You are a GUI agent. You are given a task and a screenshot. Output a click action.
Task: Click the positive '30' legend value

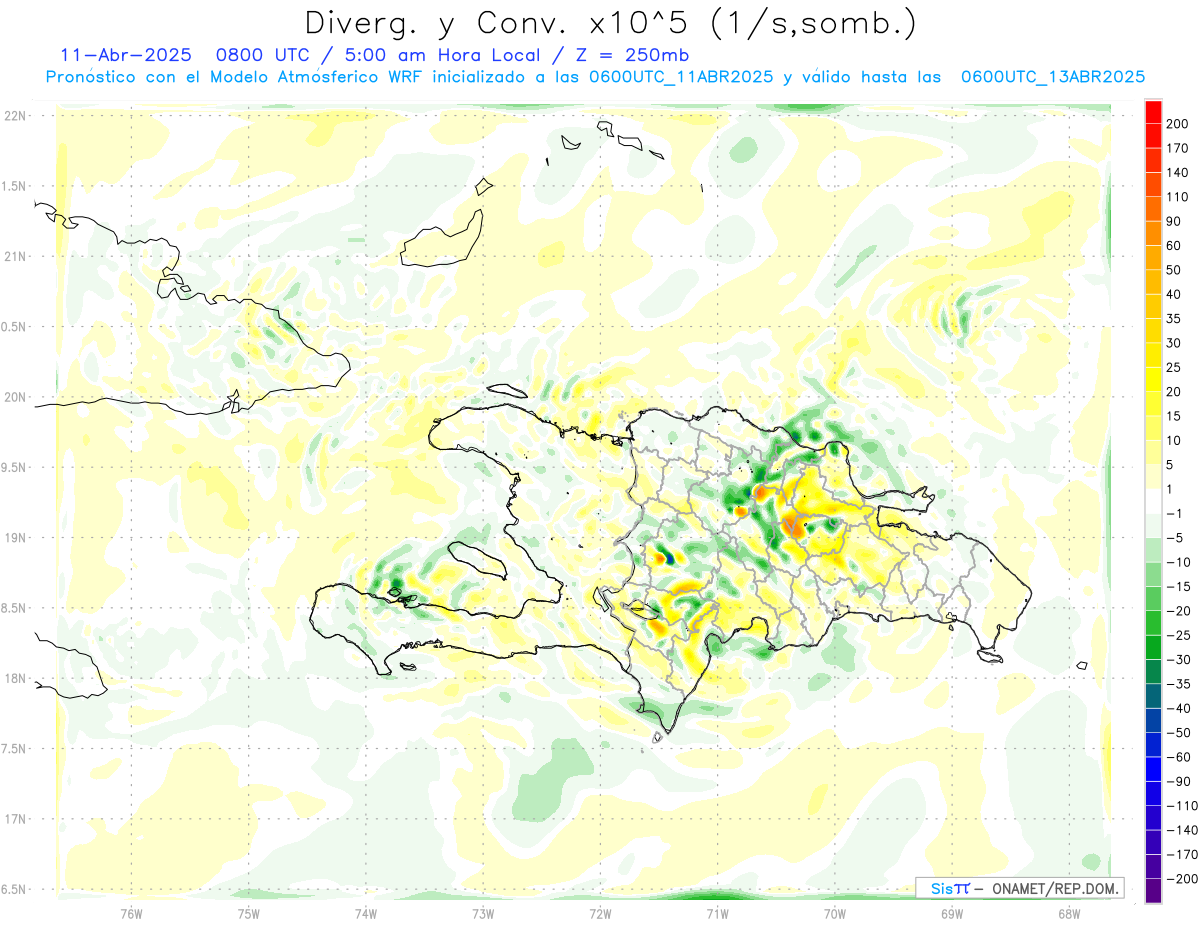1176,343
